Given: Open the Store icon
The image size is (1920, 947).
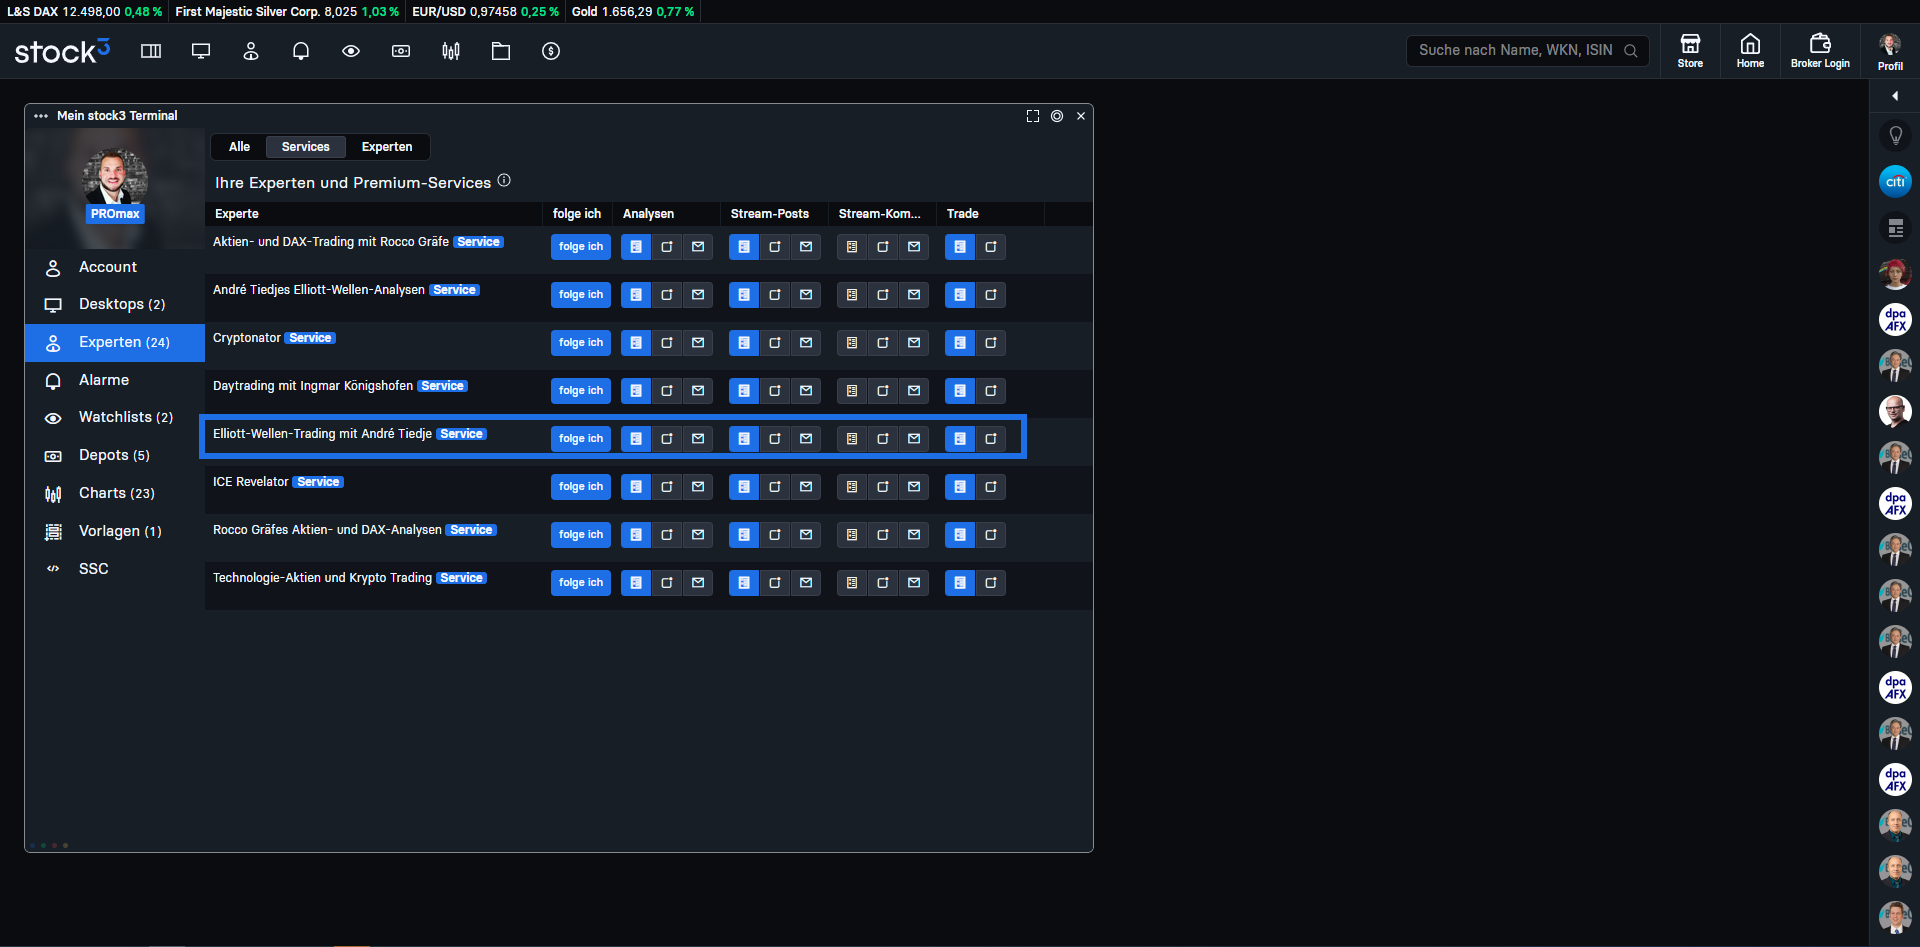Looking at the screenshot, I should click(x=1690, y=51).
